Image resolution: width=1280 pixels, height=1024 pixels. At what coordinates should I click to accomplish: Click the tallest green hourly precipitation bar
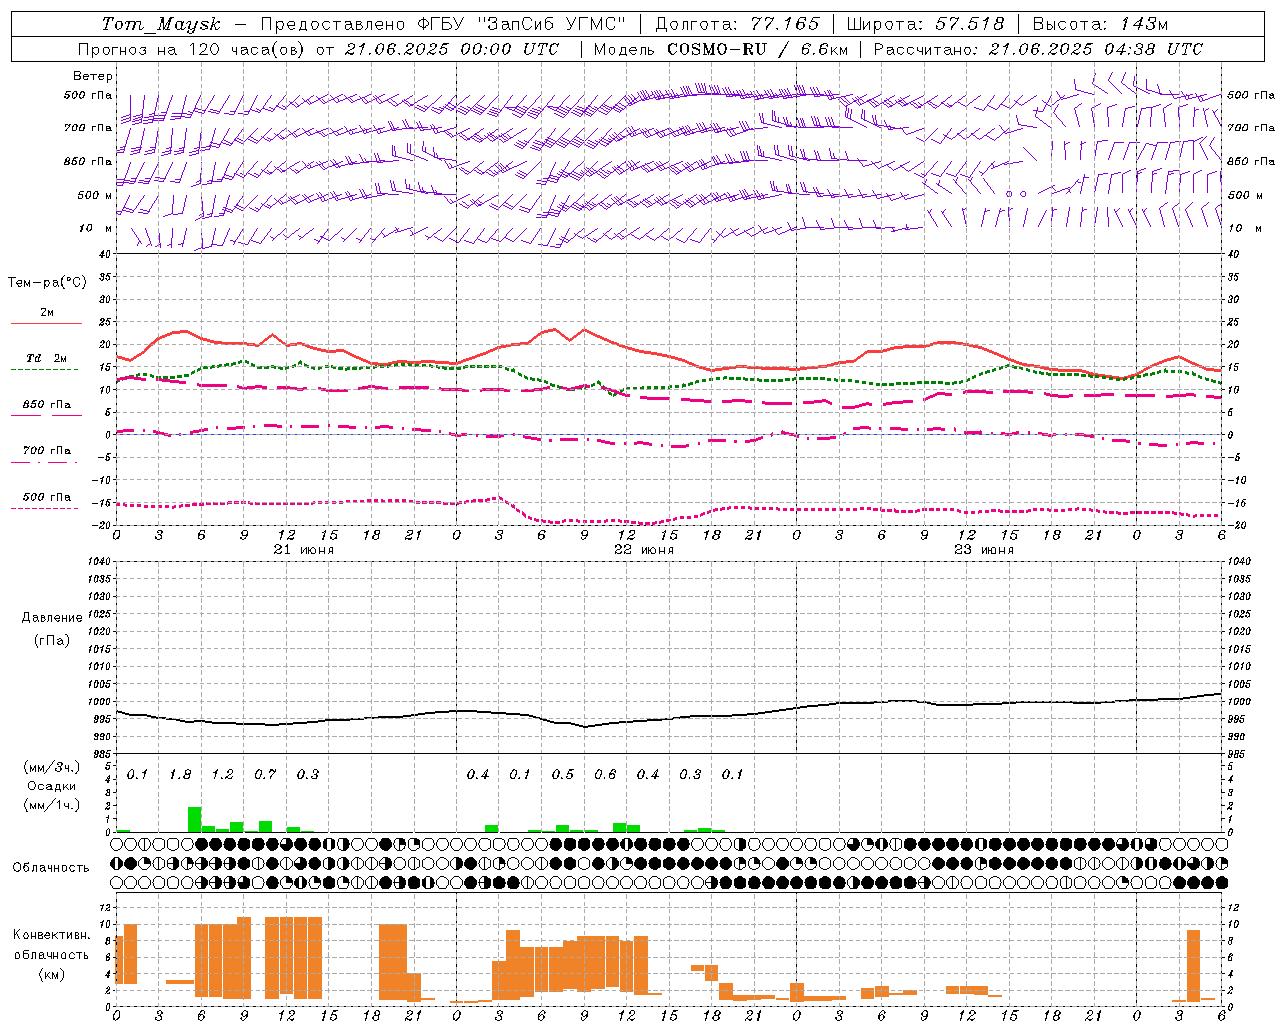pyautogui.click(x=194, y=819)
